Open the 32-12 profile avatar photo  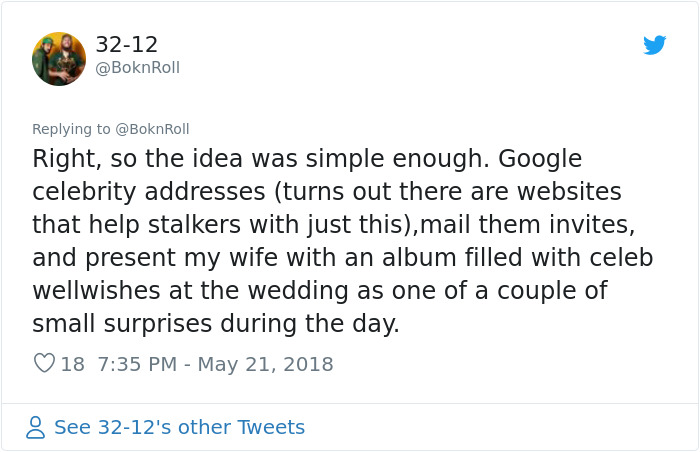(59, 59)
